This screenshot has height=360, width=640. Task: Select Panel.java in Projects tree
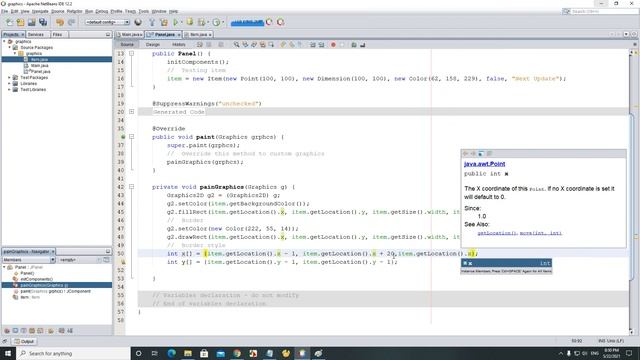tap(40, 71)
